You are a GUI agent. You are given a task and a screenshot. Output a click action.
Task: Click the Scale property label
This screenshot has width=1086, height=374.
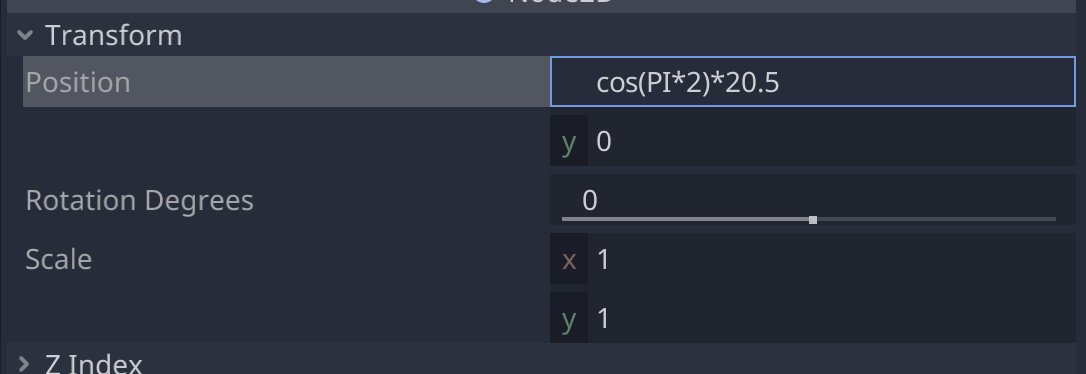tap(58, 259)
